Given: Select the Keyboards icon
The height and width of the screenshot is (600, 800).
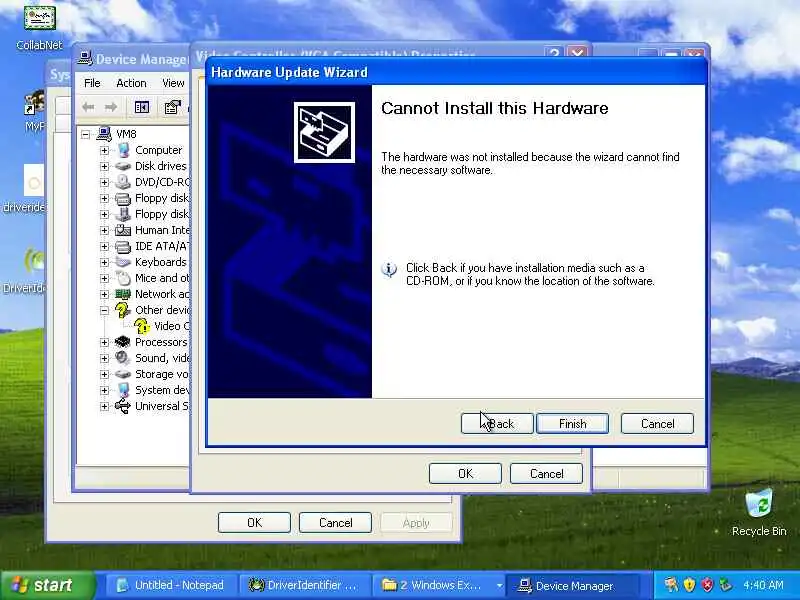Looking at the screenshot, I should click(x=123, y=262).
